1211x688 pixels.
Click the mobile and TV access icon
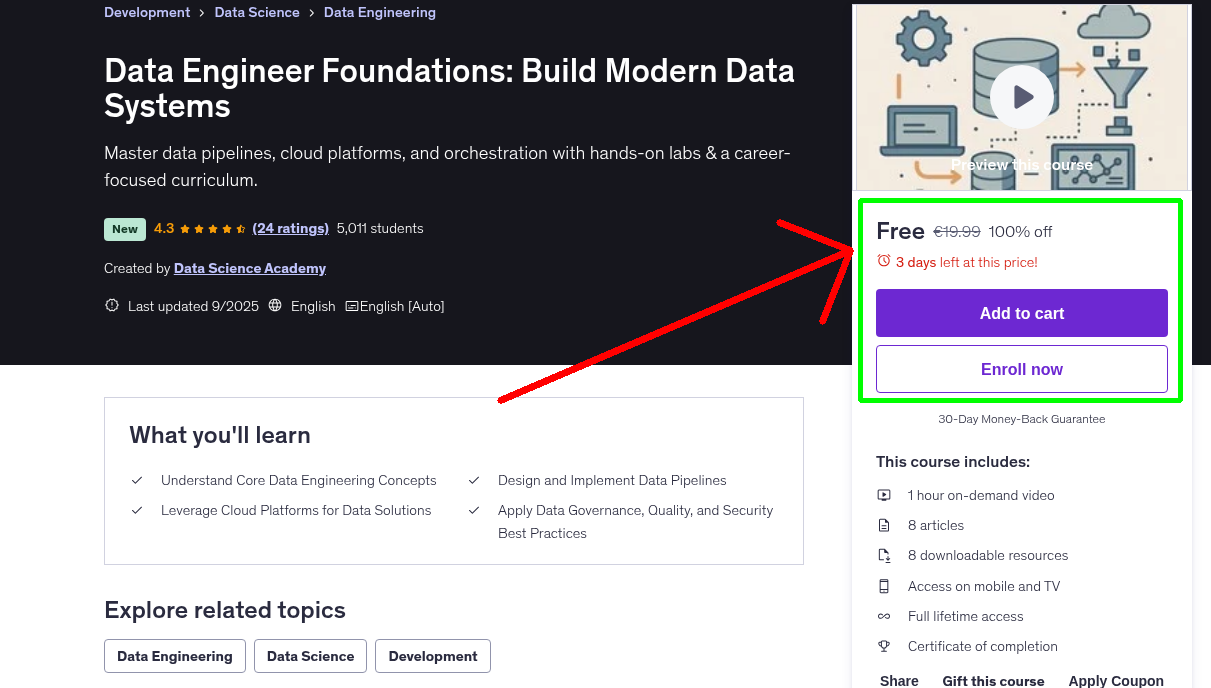point(884,586)
